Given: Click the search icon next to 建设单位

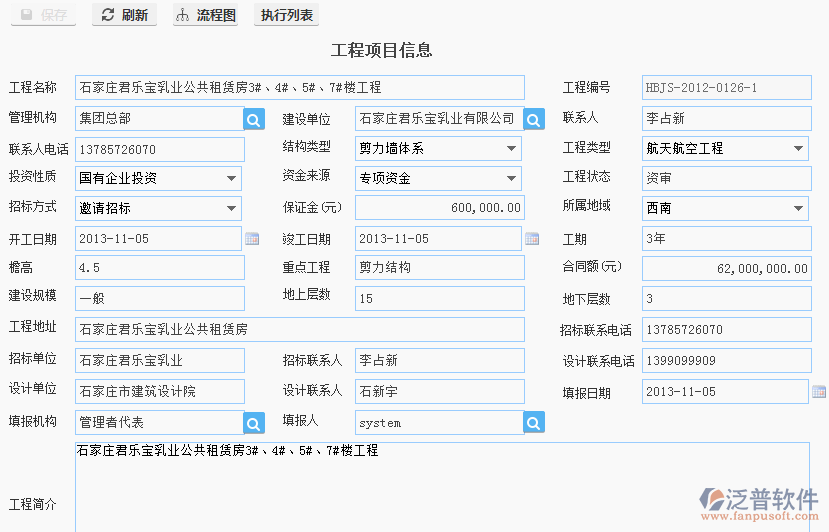Looking at the screenshot, I should 534,120.
